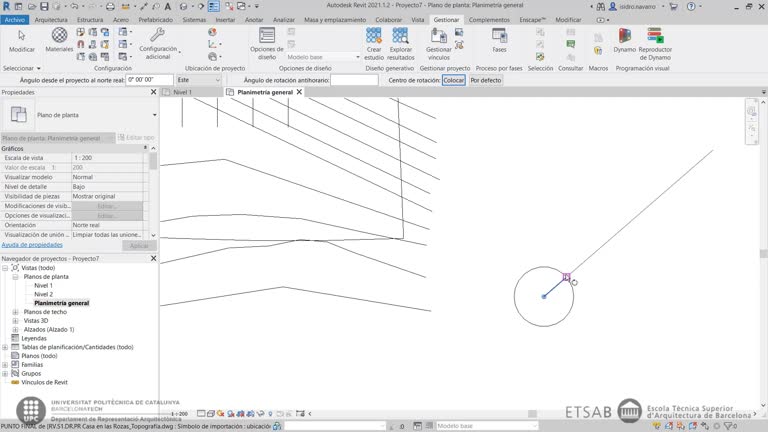Image resolution: width=768 pixels, height=432 pixels.
Task: Click Crear estudio icon
Action: [373, 41]
